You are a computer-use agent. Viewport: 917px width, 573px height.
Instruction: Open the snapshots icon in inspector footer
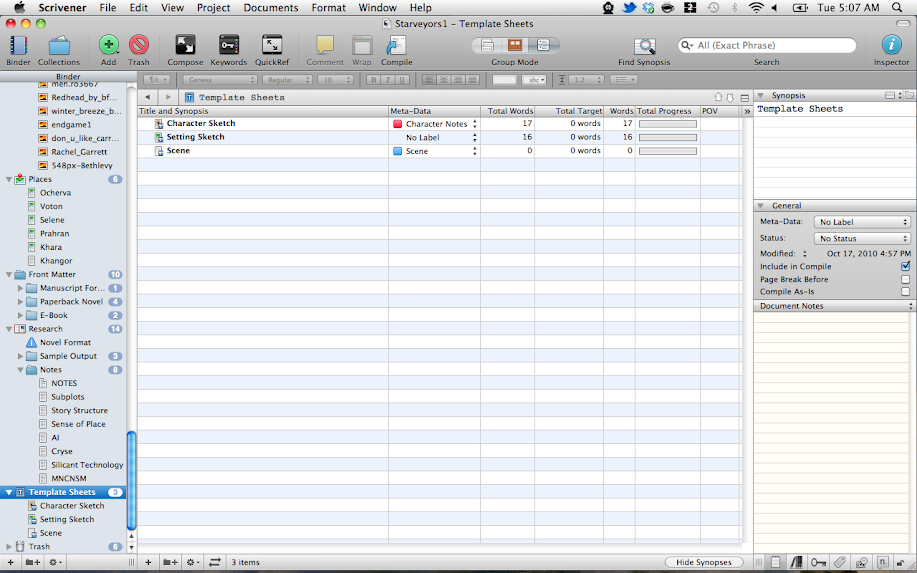click(x=861, y=562)
